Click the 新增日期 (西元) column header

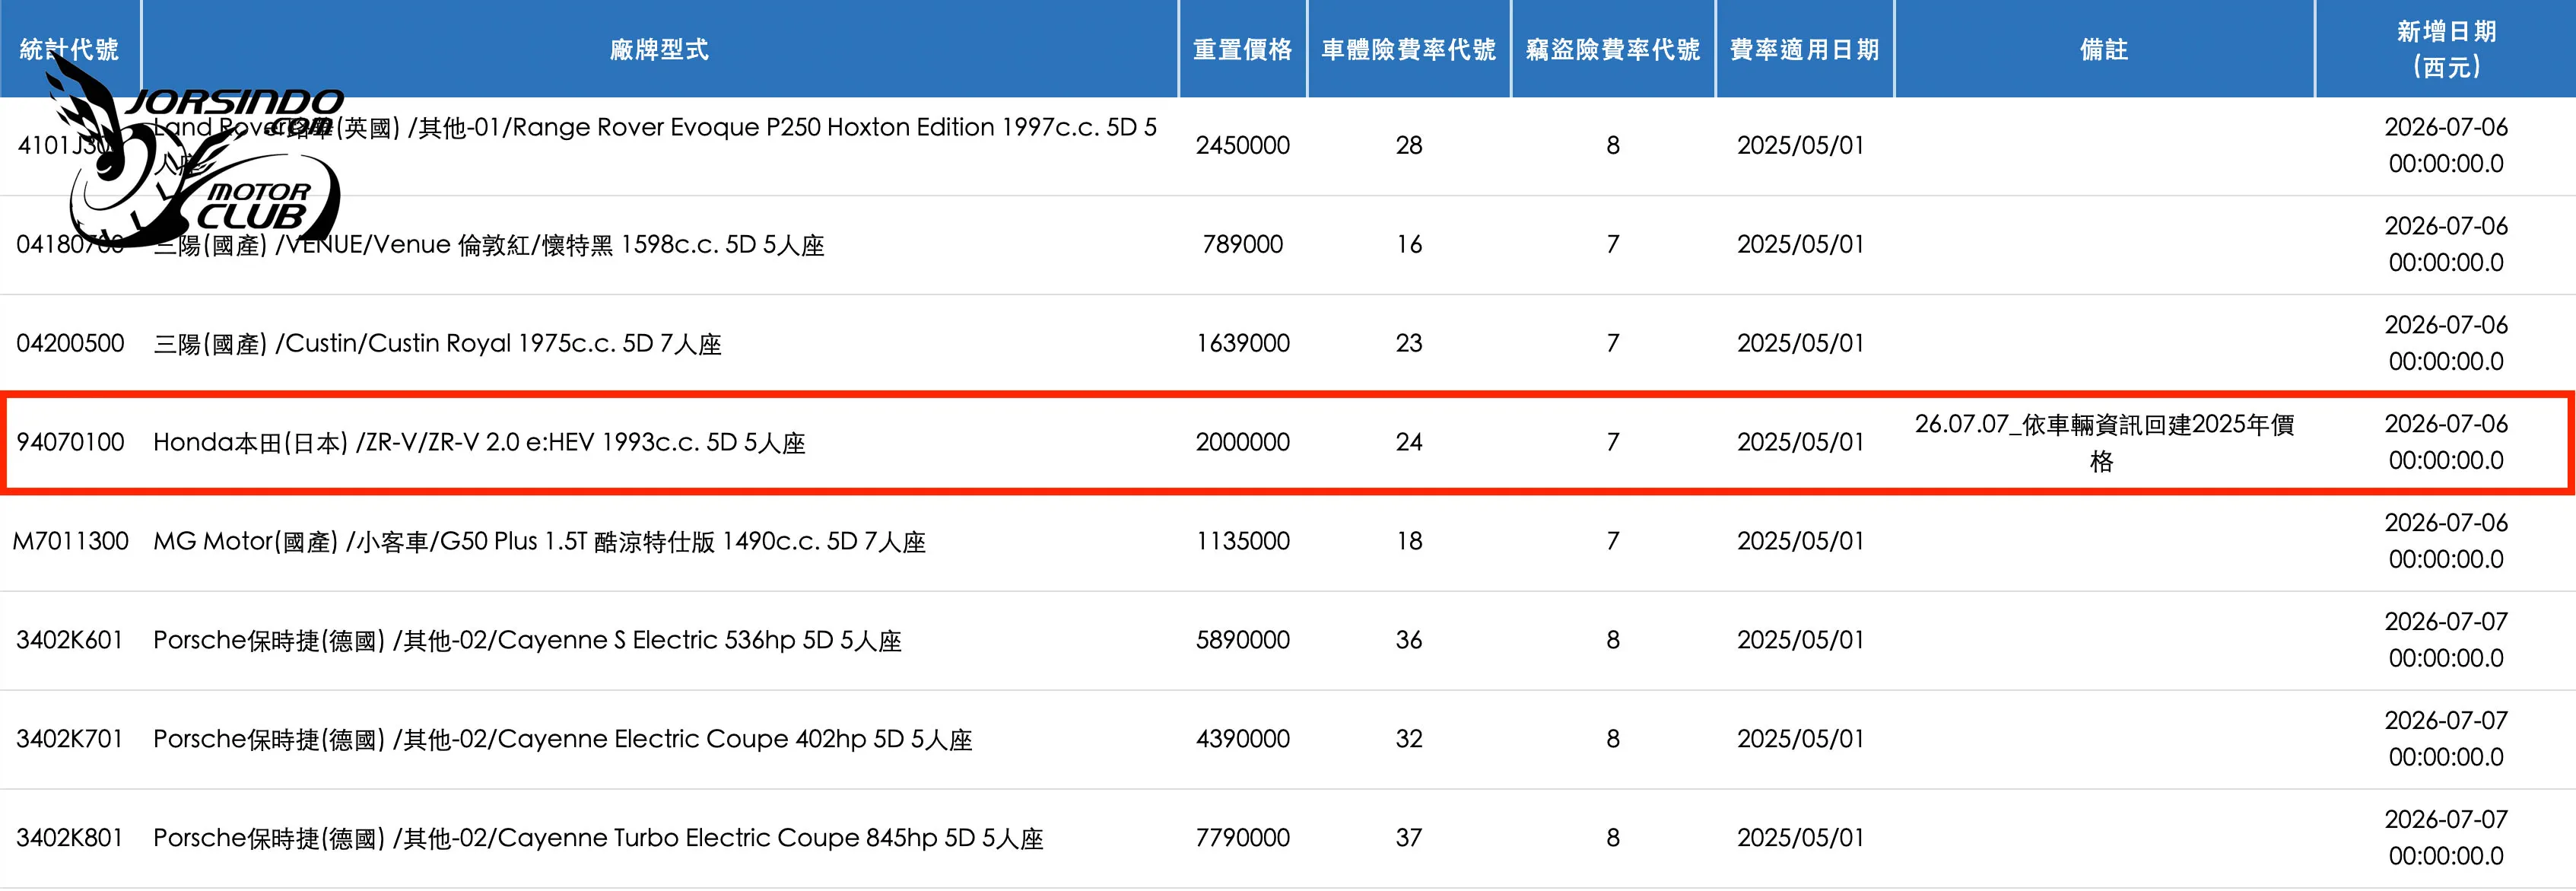pos(2446,49)
